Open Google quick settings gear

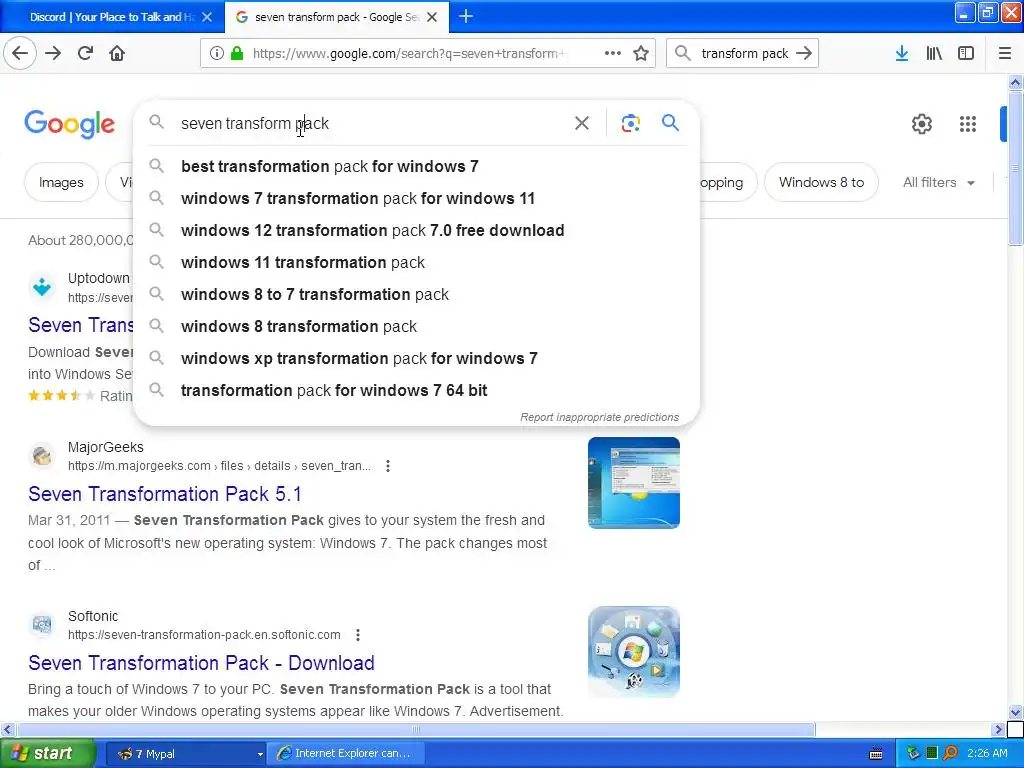921,123
